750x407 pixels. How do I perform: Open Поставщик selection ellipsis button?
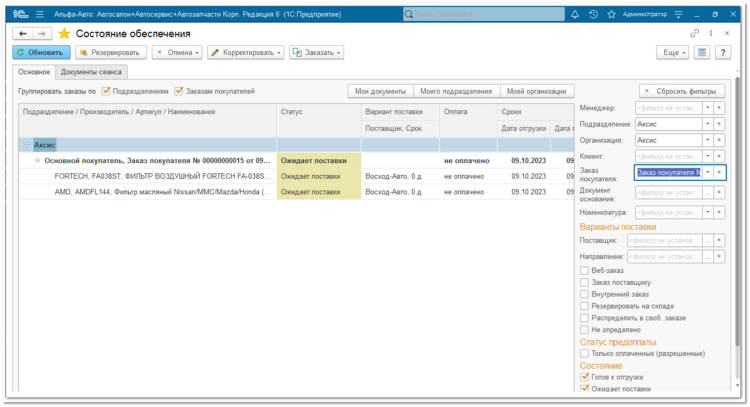pyautogui.click(x=708, y=241)
